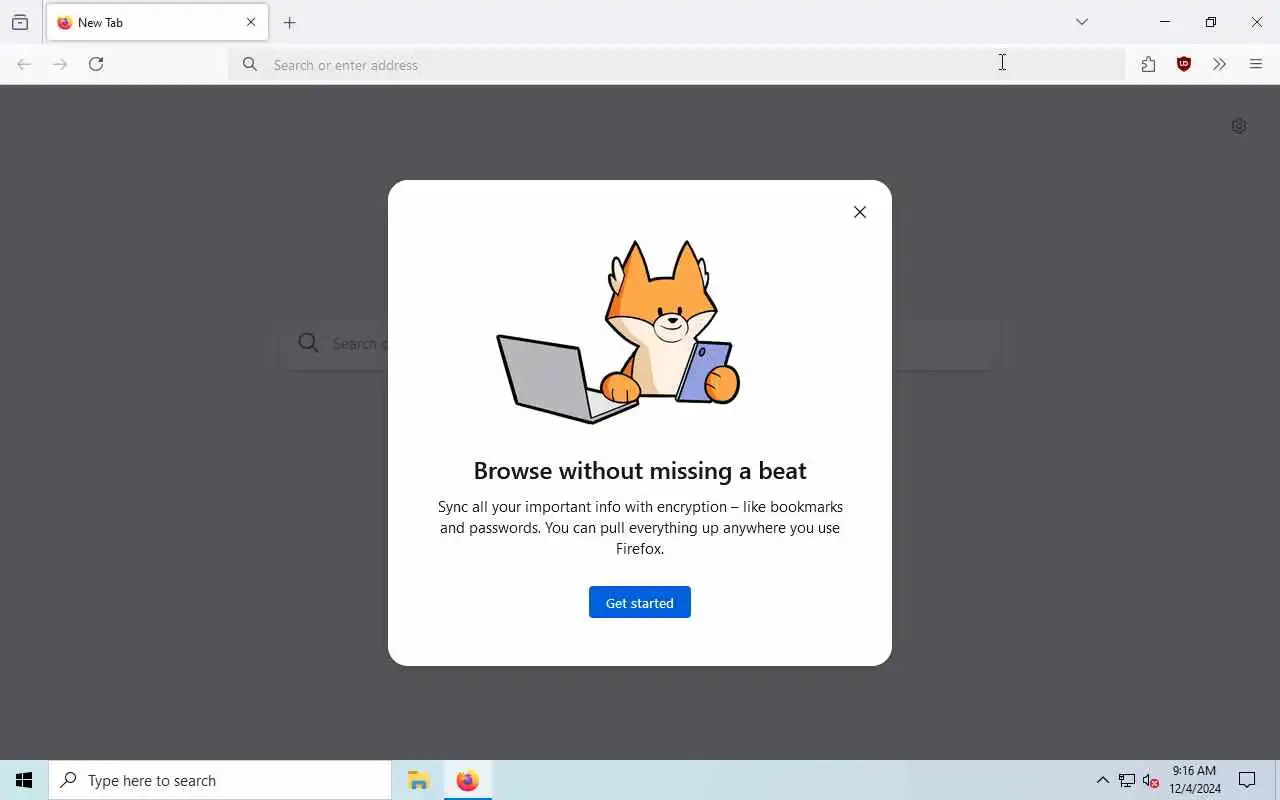The height and width of the screenshot is (800, 1280).
Task: Open the Firefox View icon
Action: coord(20,22)
